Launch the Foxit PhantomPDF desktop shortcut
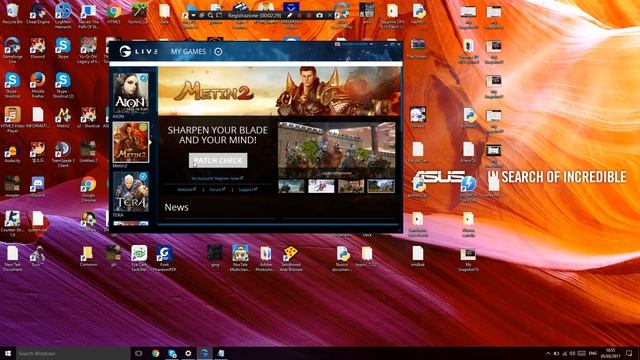Image resolution: width=640 pixels, height=360 pixels. click(164, 259)
